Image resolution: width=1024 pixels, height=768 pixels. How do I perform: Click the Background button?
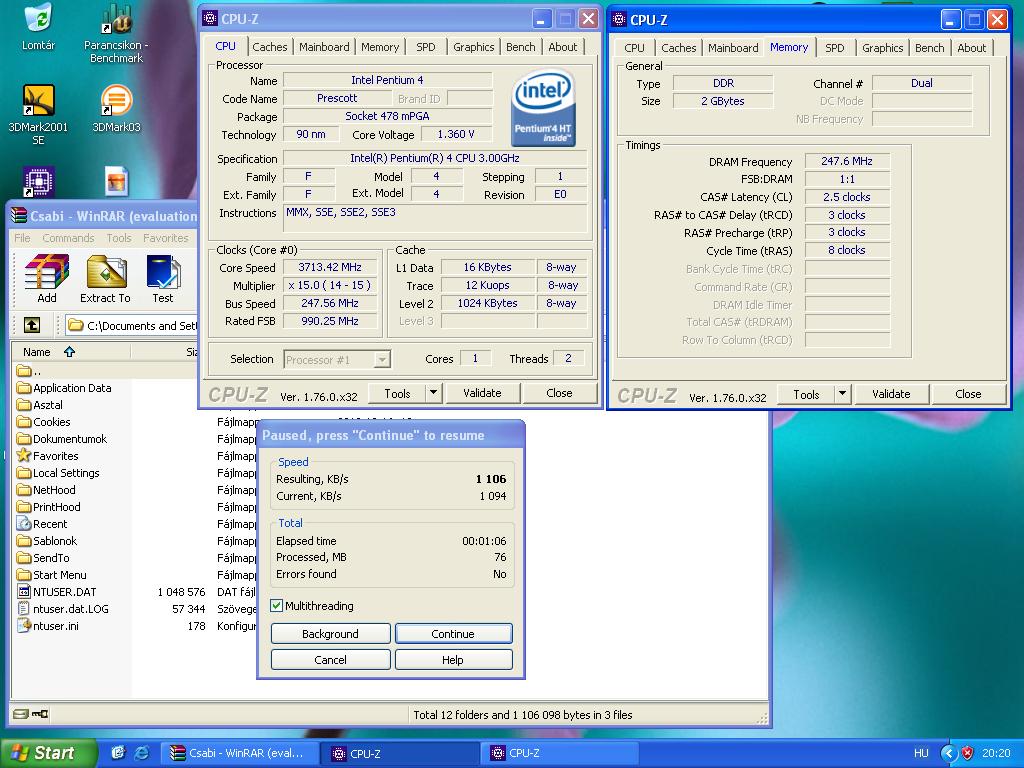click(x=330, y=633)
